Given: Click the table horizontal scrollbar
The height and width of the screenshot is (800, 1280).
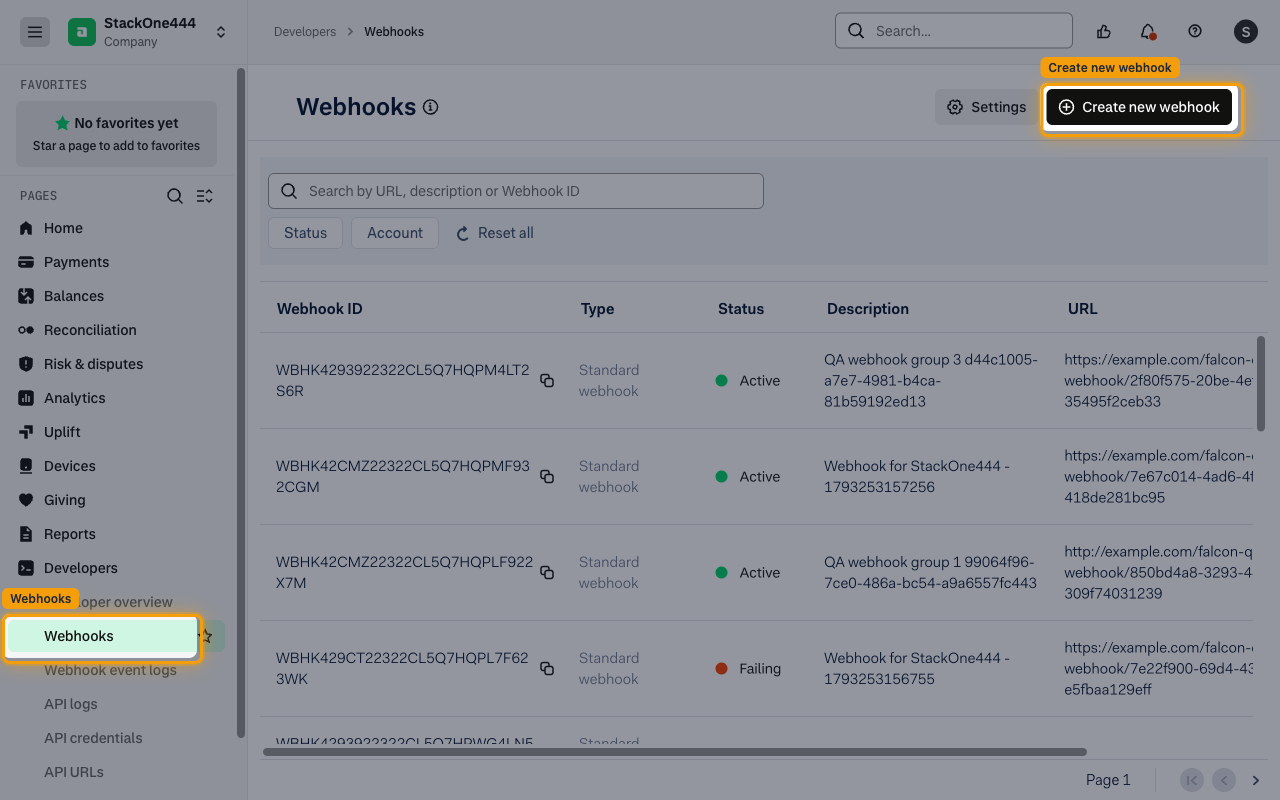Looking at the screenshot, I should (x=675, y=752).
